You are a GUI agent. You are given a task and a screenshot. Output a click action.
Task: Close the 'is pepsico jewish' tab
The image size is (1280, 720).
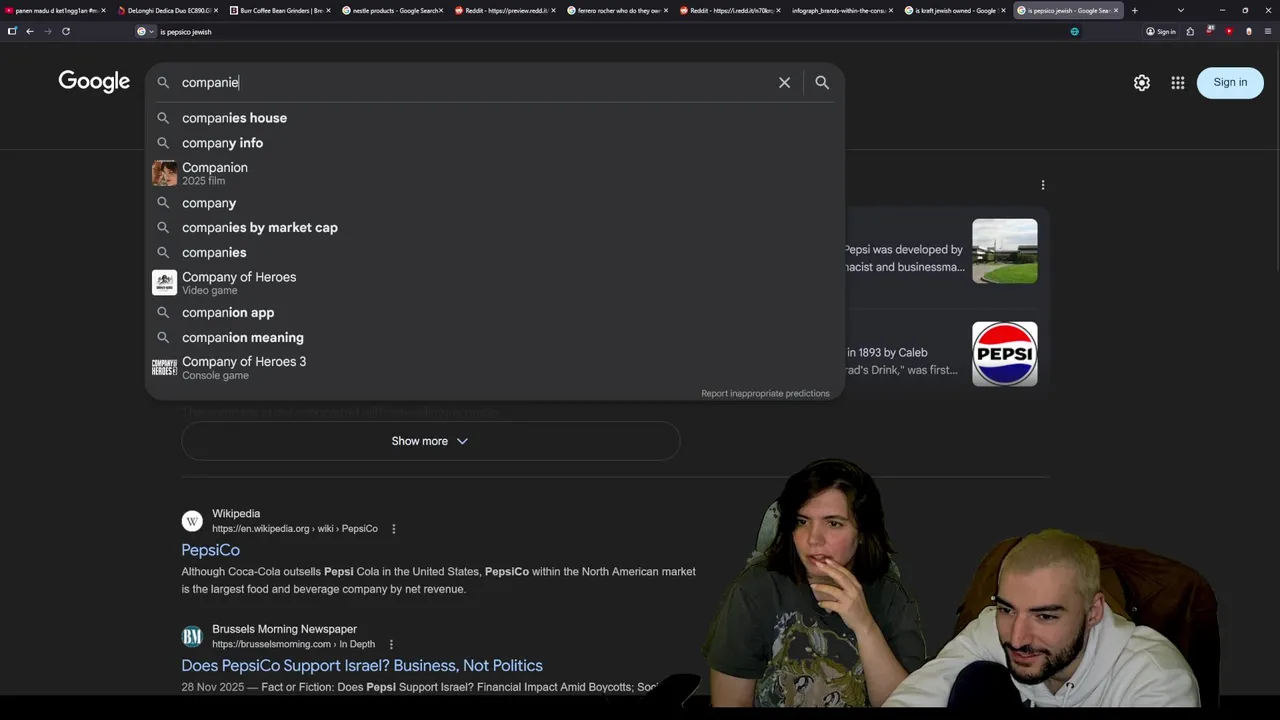click(1116, 10)
